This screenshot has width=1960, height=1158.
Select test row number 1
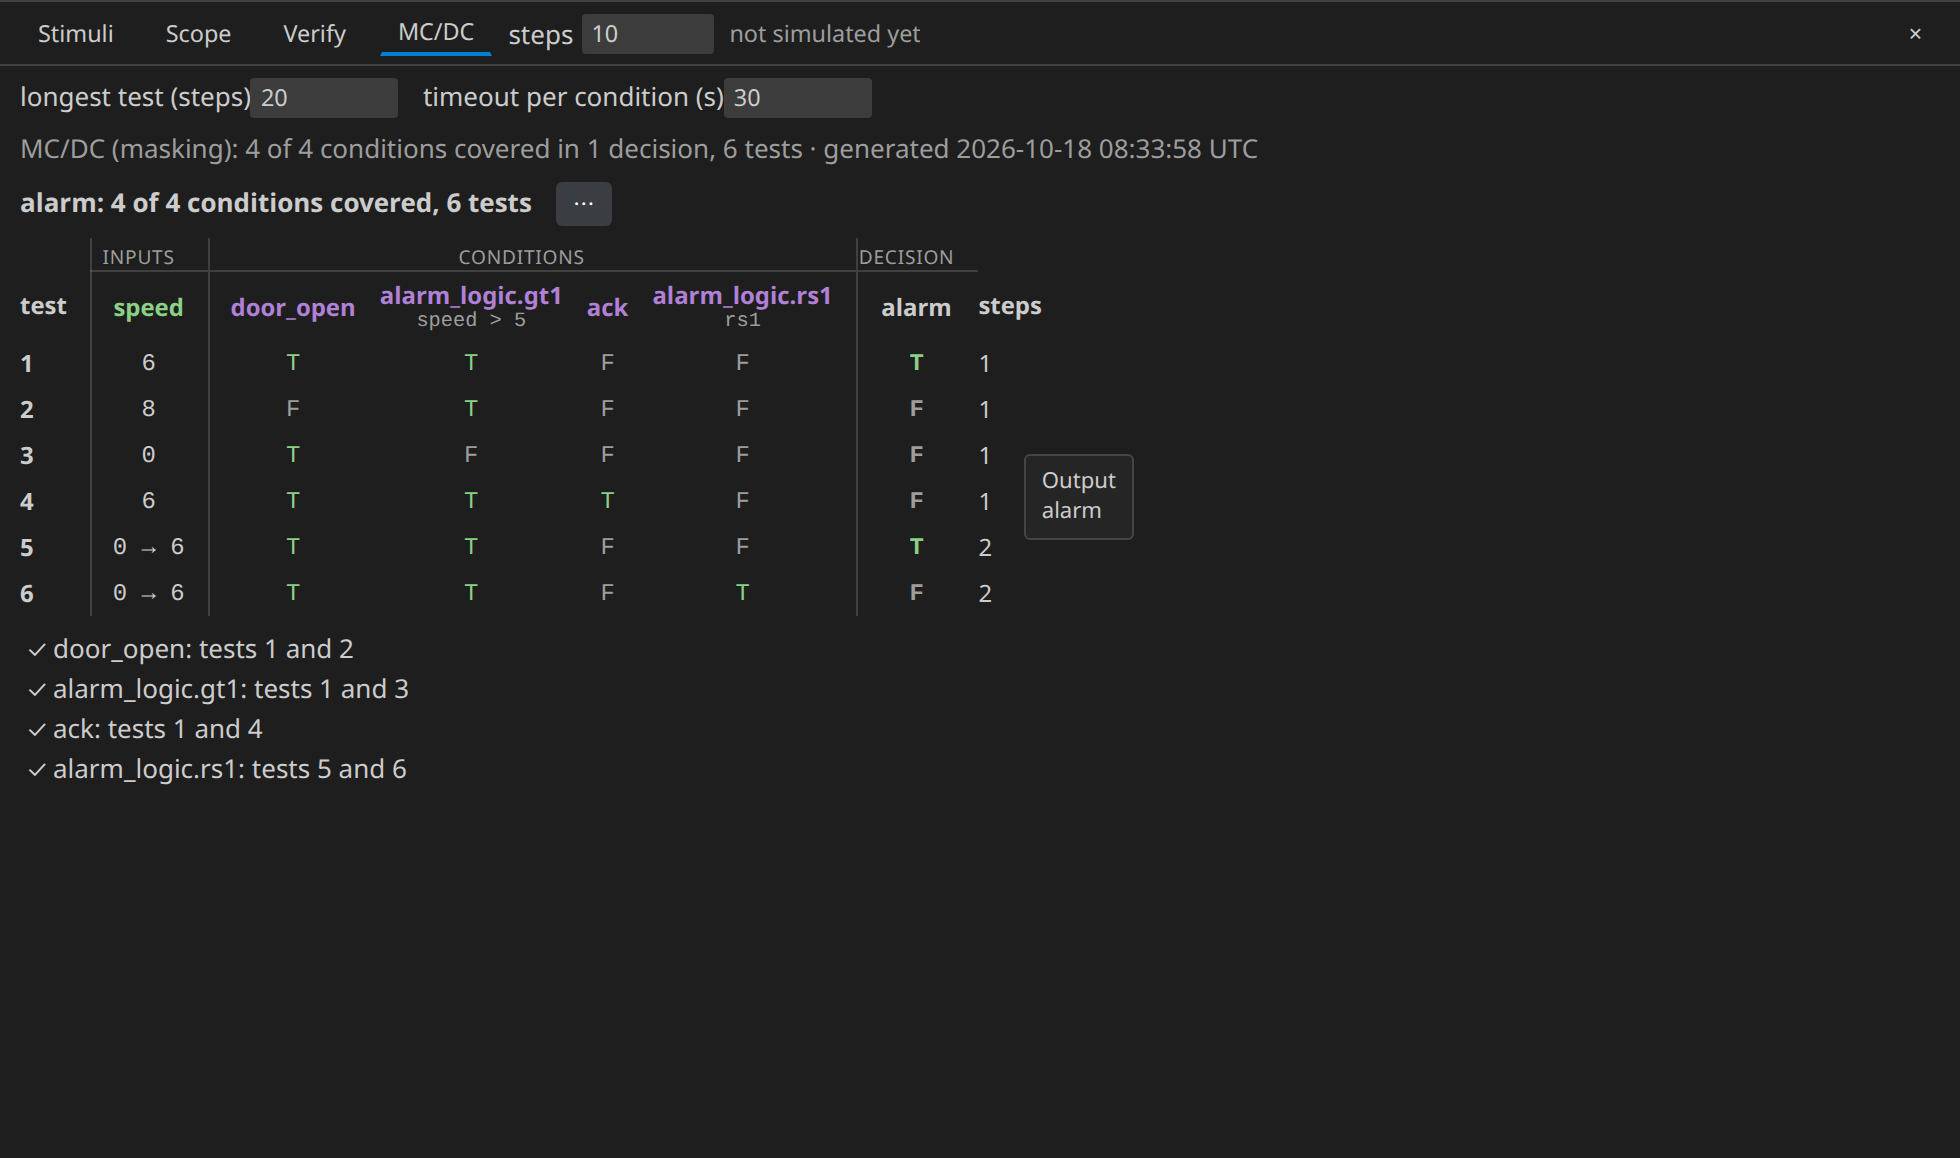coord(27,363)
